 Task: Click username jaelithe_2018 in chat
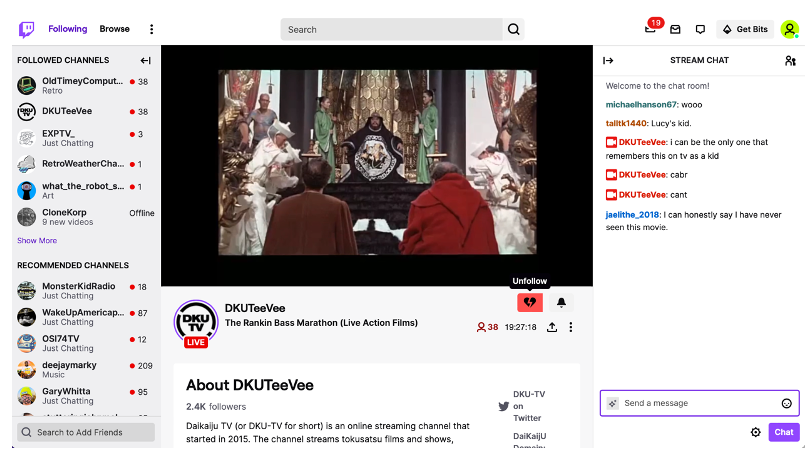(632, 215)
